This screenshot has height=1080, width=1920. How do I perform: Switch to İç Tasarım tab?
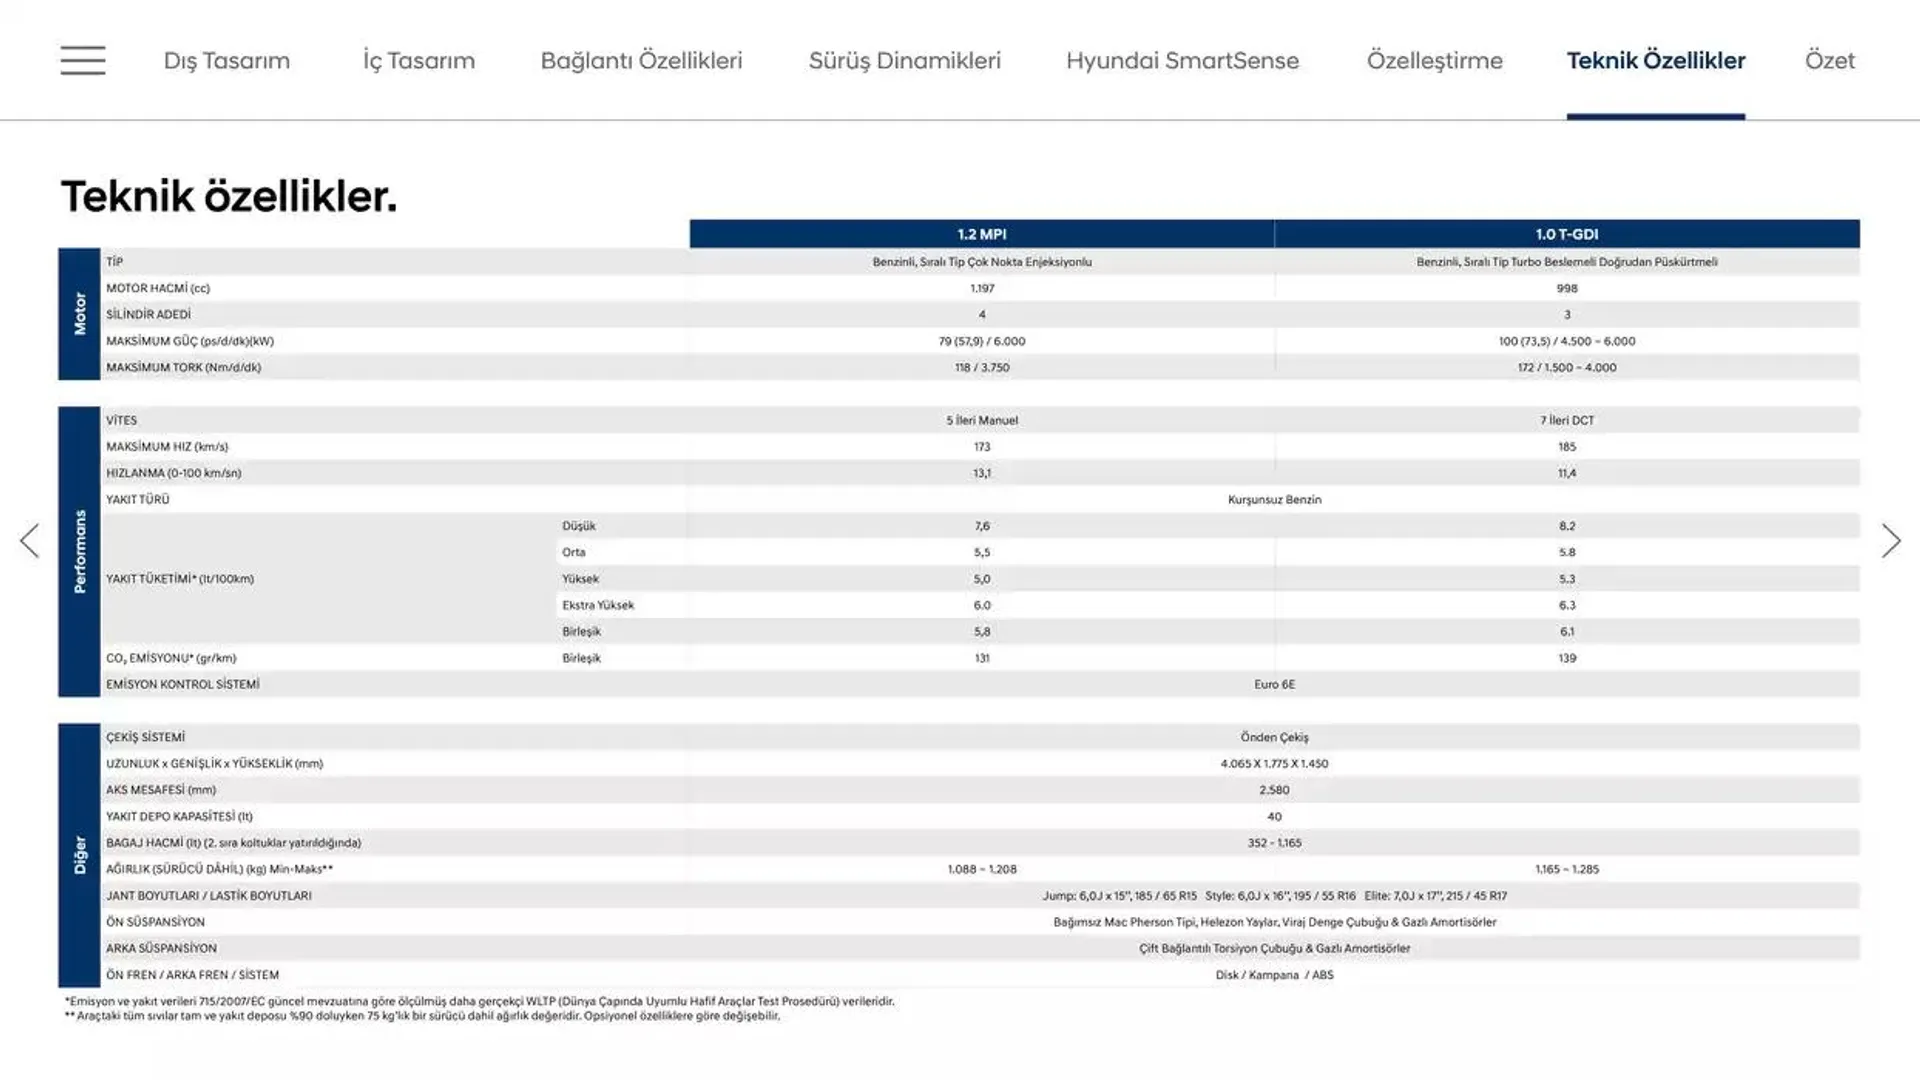pyautogui.click(x=418, y=60)
